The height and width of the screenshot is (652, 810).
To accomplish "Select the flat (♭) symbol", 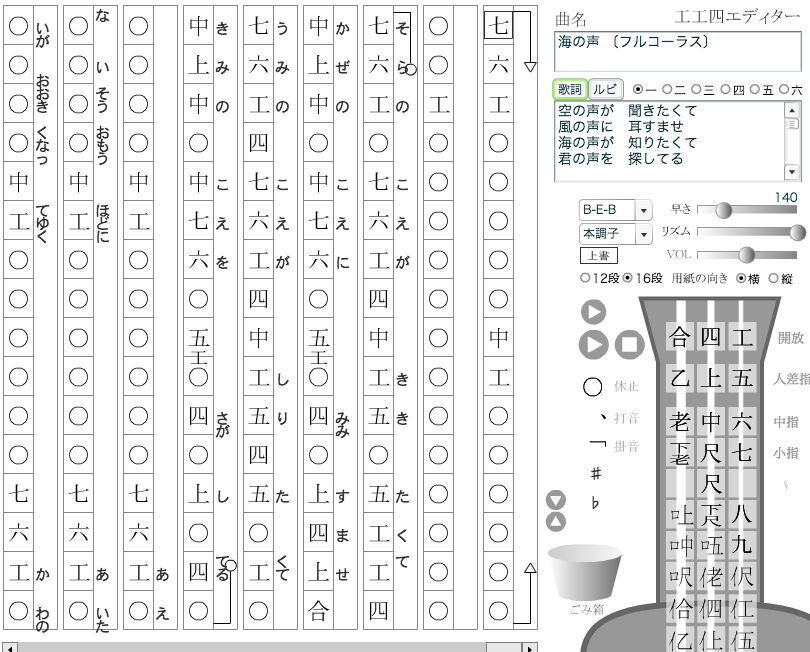I will 596,503.
